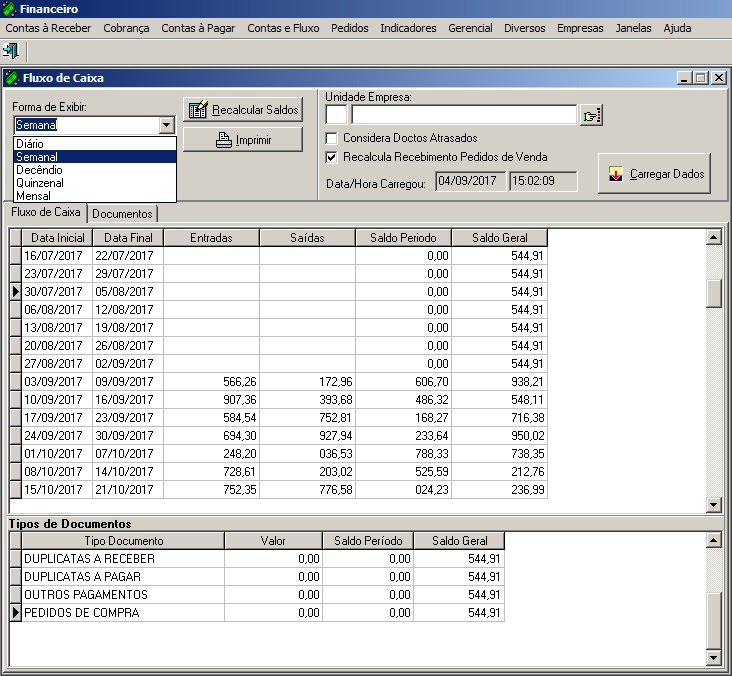Click the Financeiro application title icon
The width and height of the screenshot is (732, 676).
pos(10,8)
